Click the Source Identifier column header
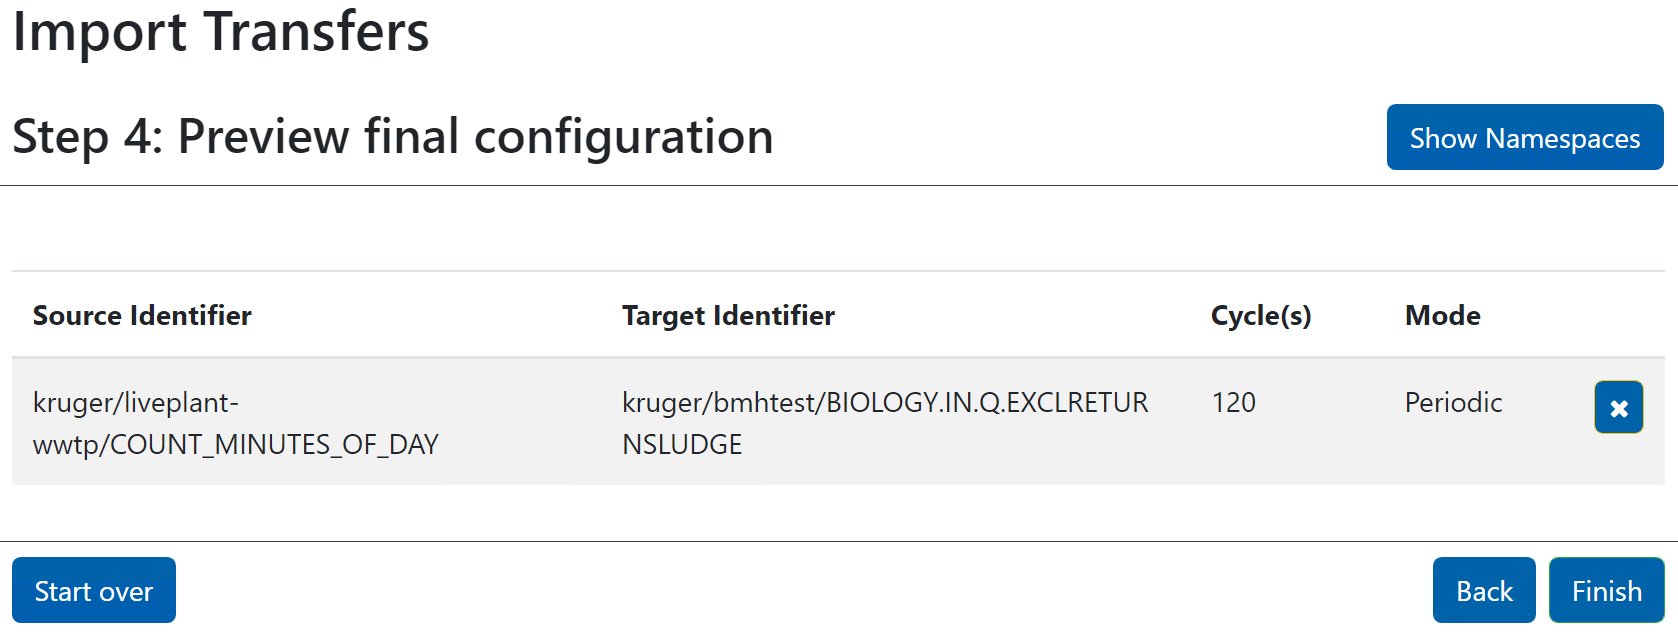The height and width of the screenshot is (633, 1678). tap(142, 316)
